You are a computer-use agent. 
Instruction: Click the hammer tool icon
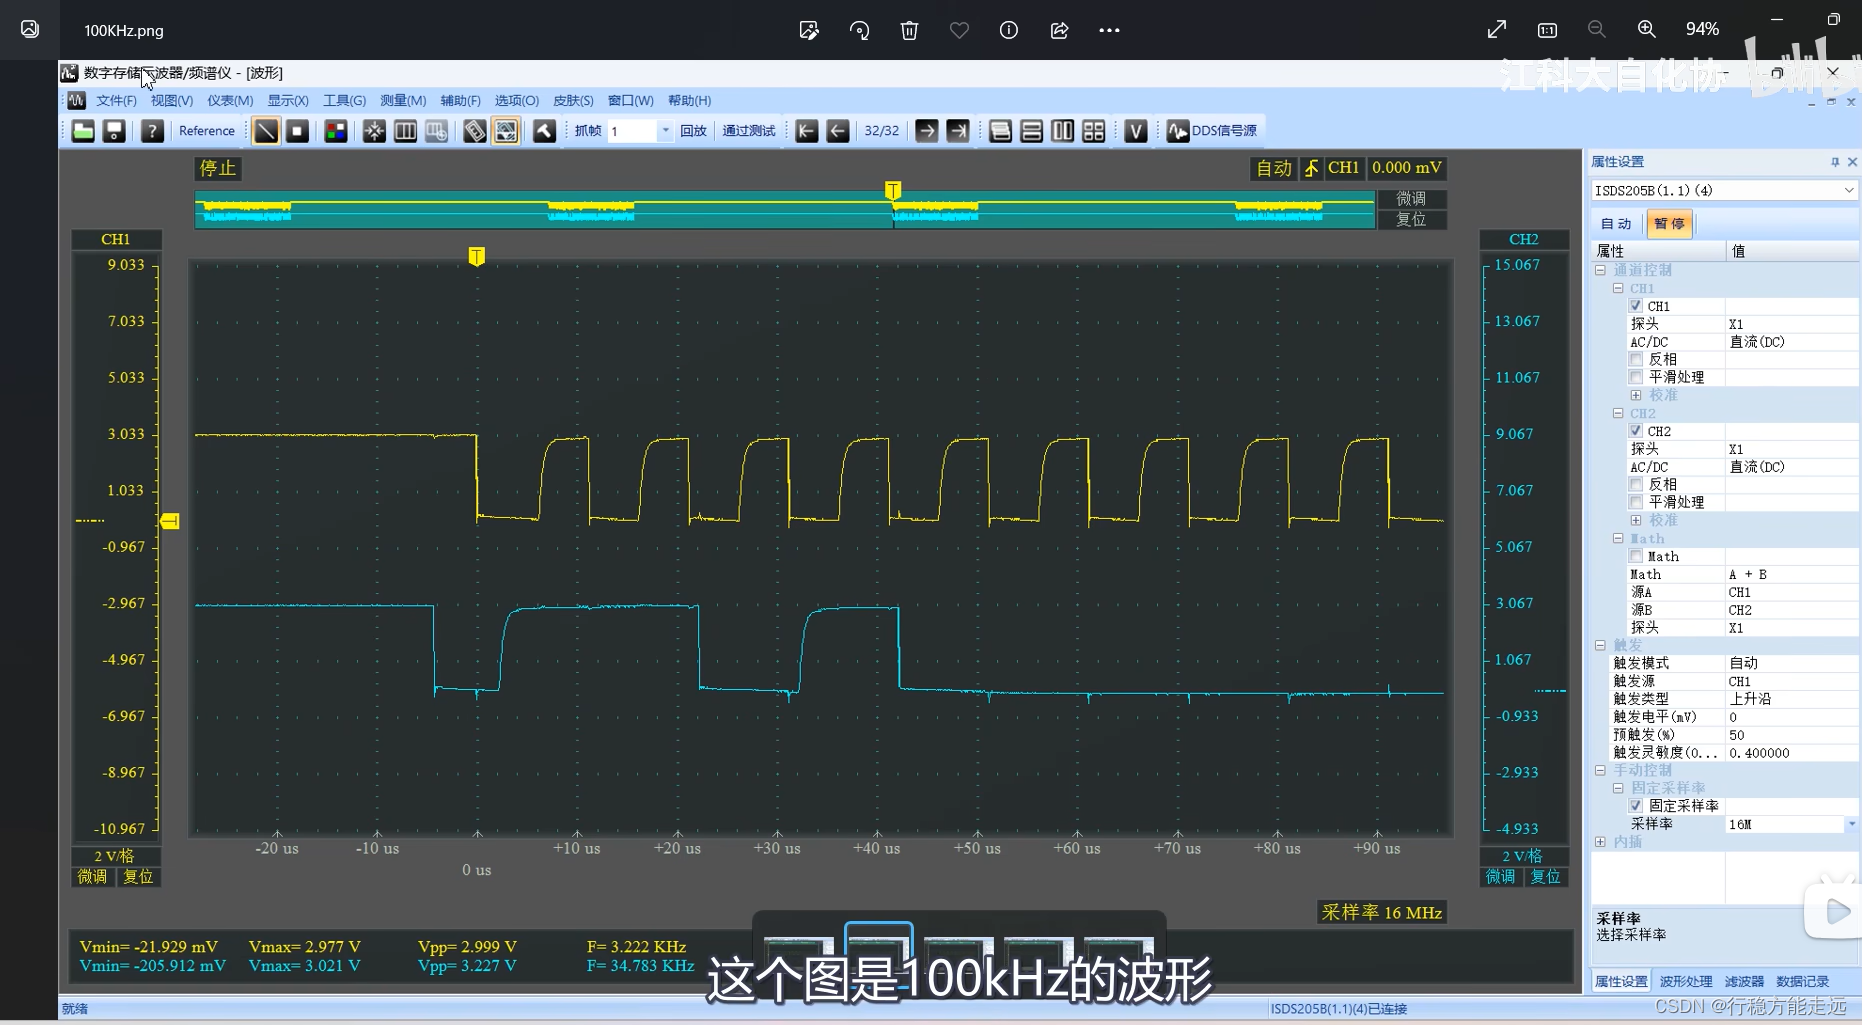pos(544,131)
